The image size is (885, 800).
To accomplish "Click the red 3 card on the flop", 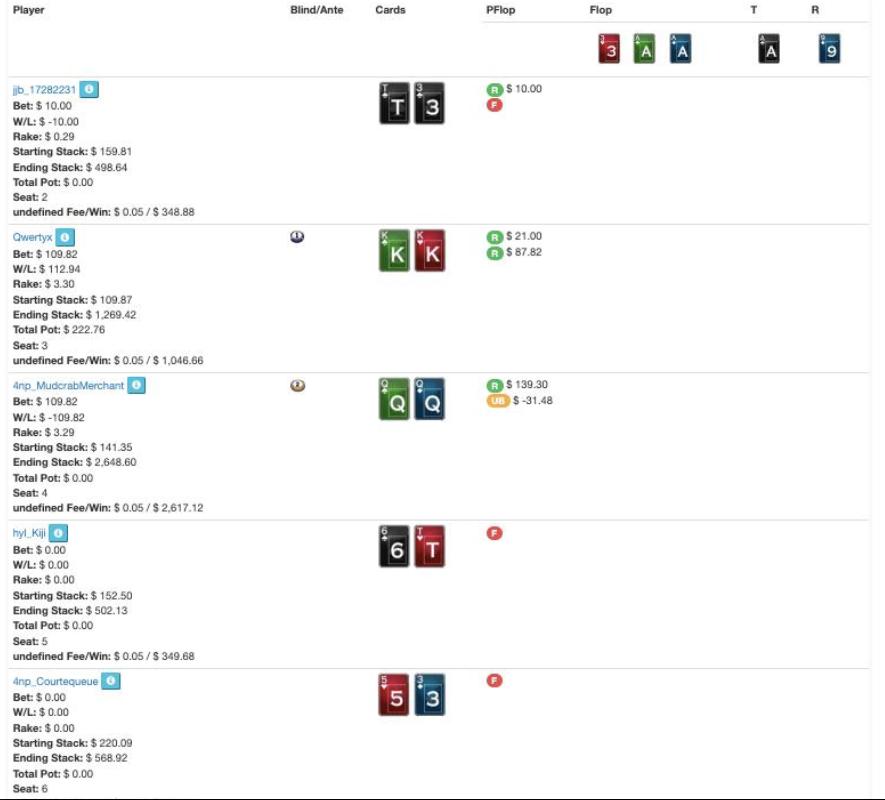I will coord(609,49).
